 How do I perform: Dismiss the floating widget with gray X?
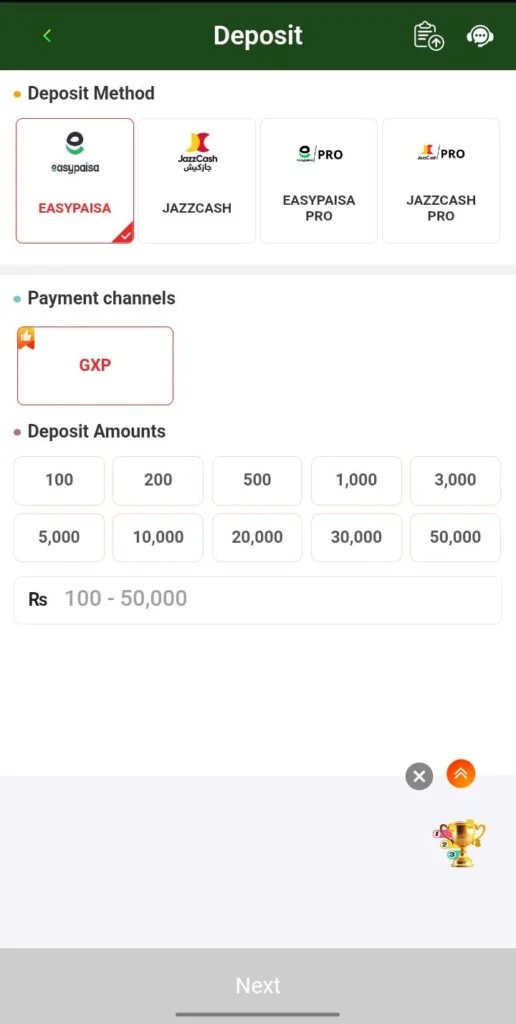coord(419,776)
